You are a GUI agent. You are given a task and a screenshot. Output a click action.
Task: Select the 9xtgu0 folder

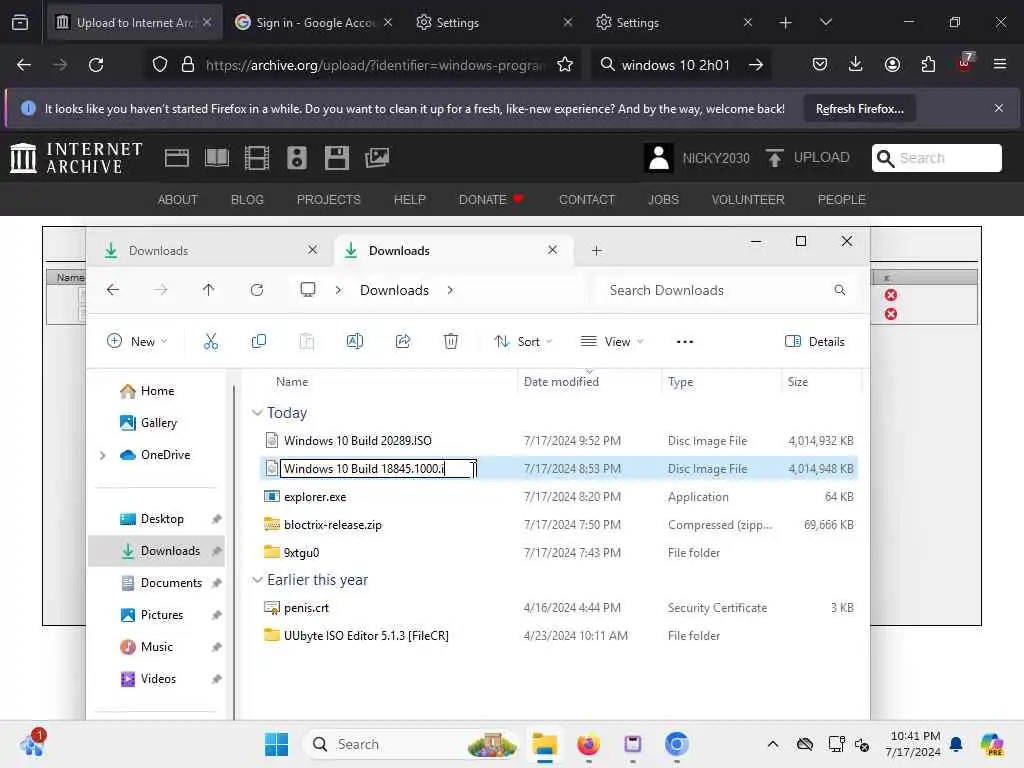(x=301, y=553)
